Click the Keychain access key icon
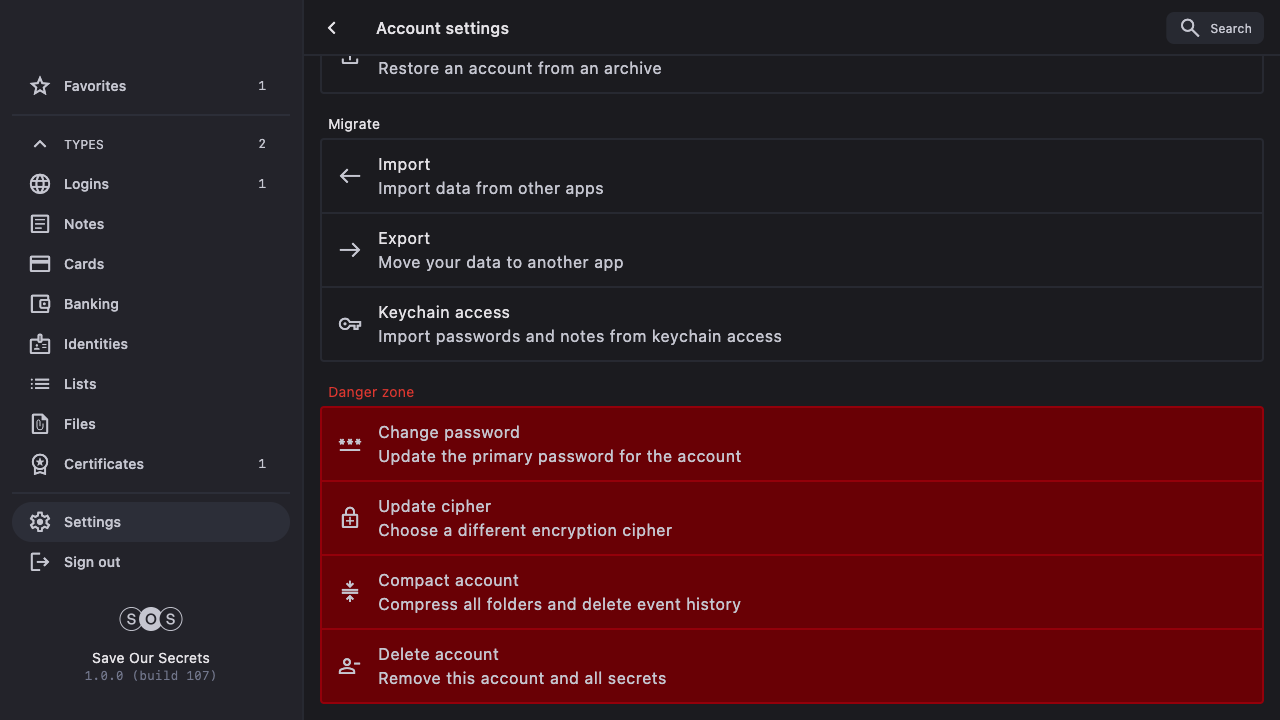The image size is (1280, 720). click(x=350, y=324)
